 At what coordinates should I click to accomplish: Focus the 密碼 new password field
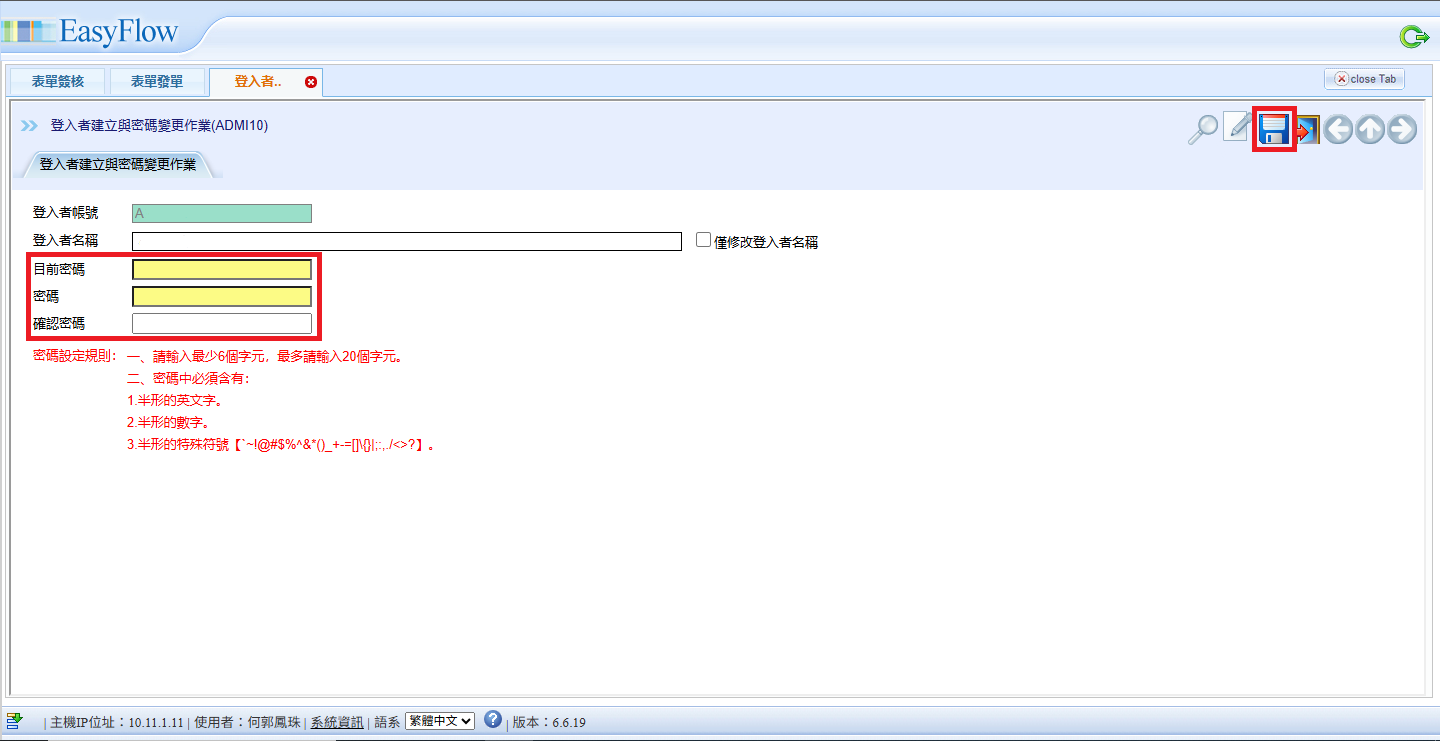pyautogui.click(x=222, y=296)
